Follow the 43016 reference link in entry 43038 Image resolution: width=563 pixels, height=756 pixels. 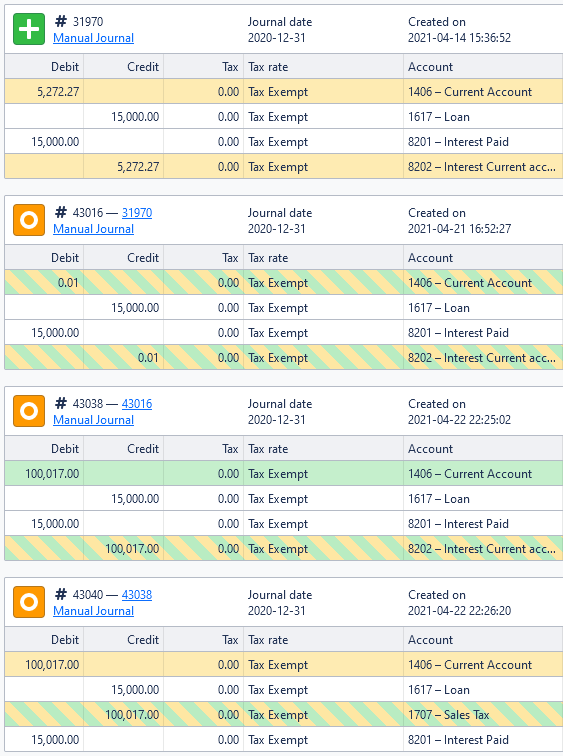coord(137,404)
